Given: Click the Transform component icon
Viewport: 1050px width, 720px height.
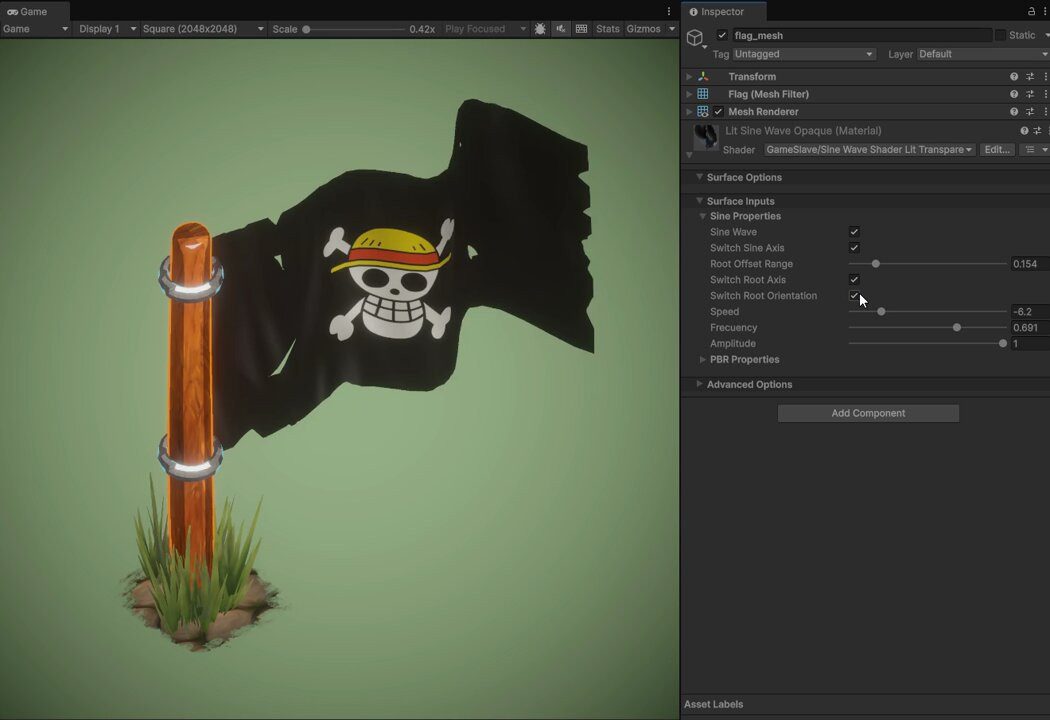Looking at the screenshot, I should tap(703, 76).
